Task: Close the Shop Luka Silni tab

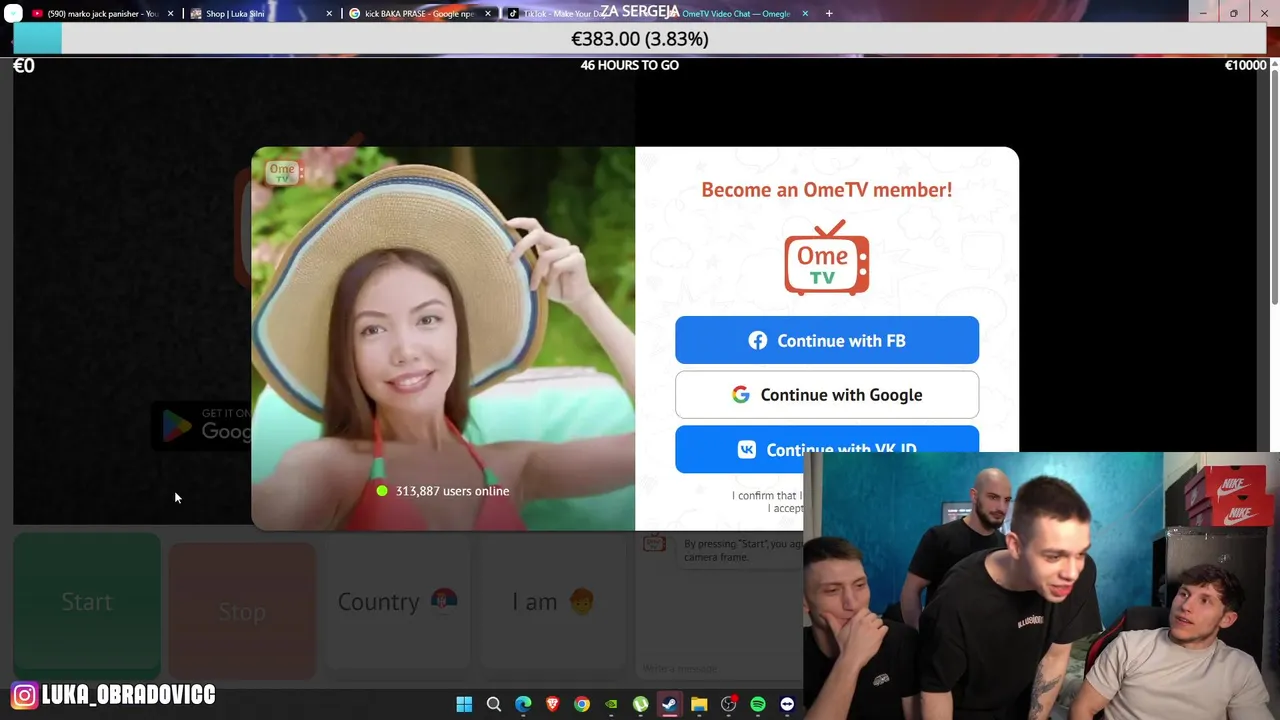Action: pos(329,14)
